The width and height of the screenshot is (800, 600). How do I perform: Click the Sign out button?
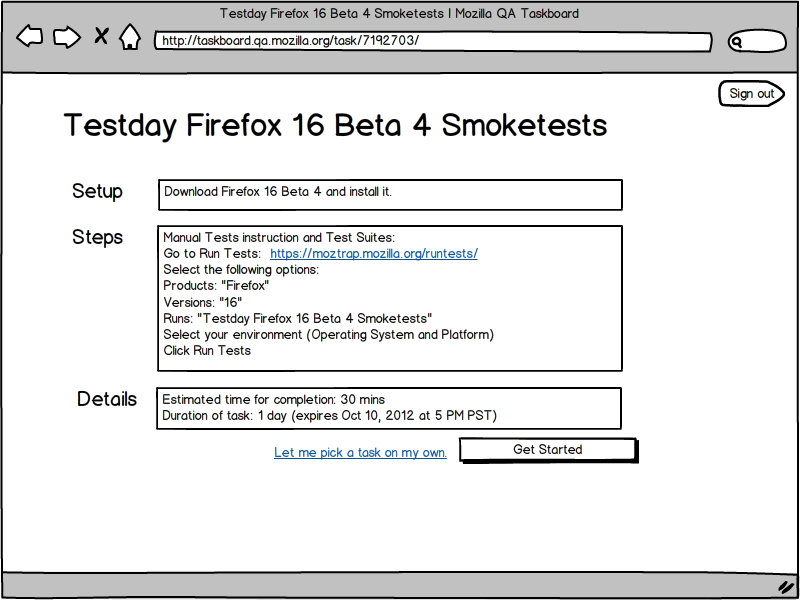click(x=752, y=93)
